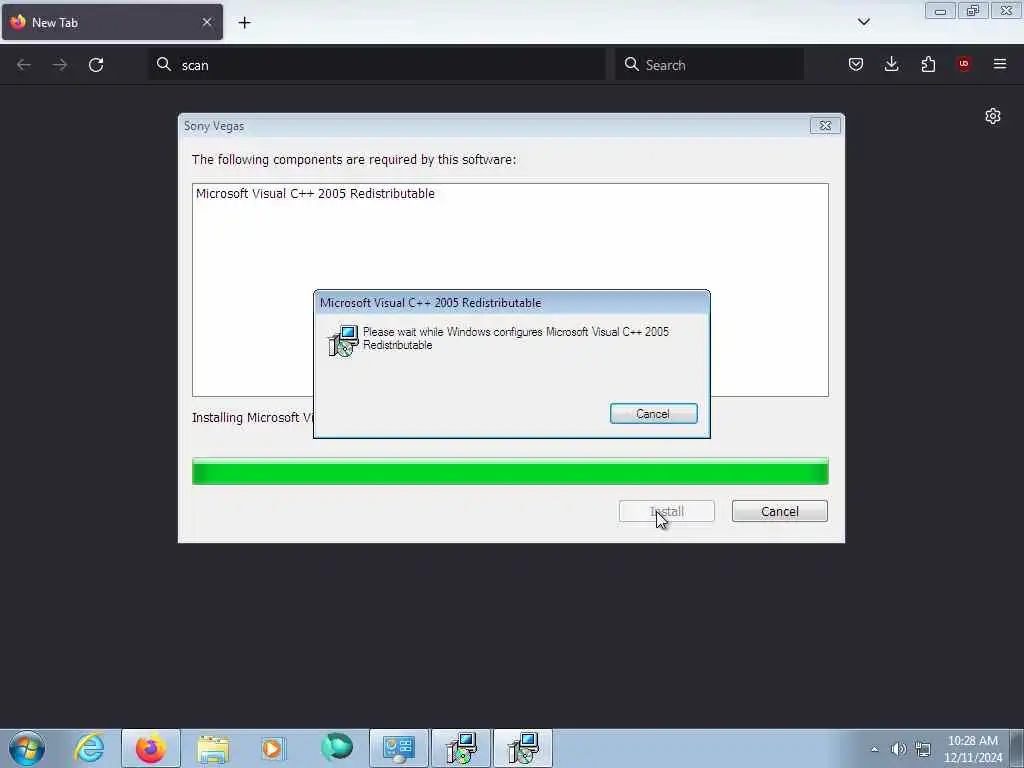The width and height of the screenshot is (1024, 768).
Task: Open Pocket save icon
Action: [856, 64]
